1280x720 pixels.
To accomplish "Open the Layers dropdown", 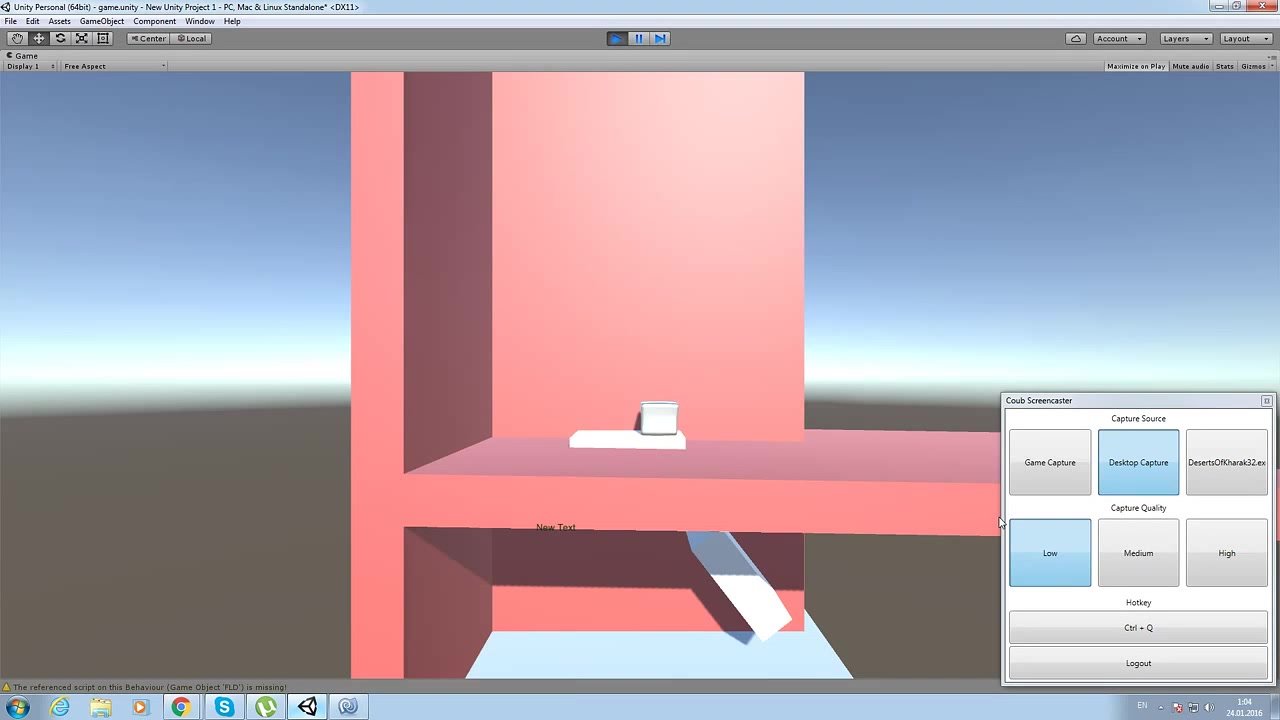I will click(x=1185, y=38).
